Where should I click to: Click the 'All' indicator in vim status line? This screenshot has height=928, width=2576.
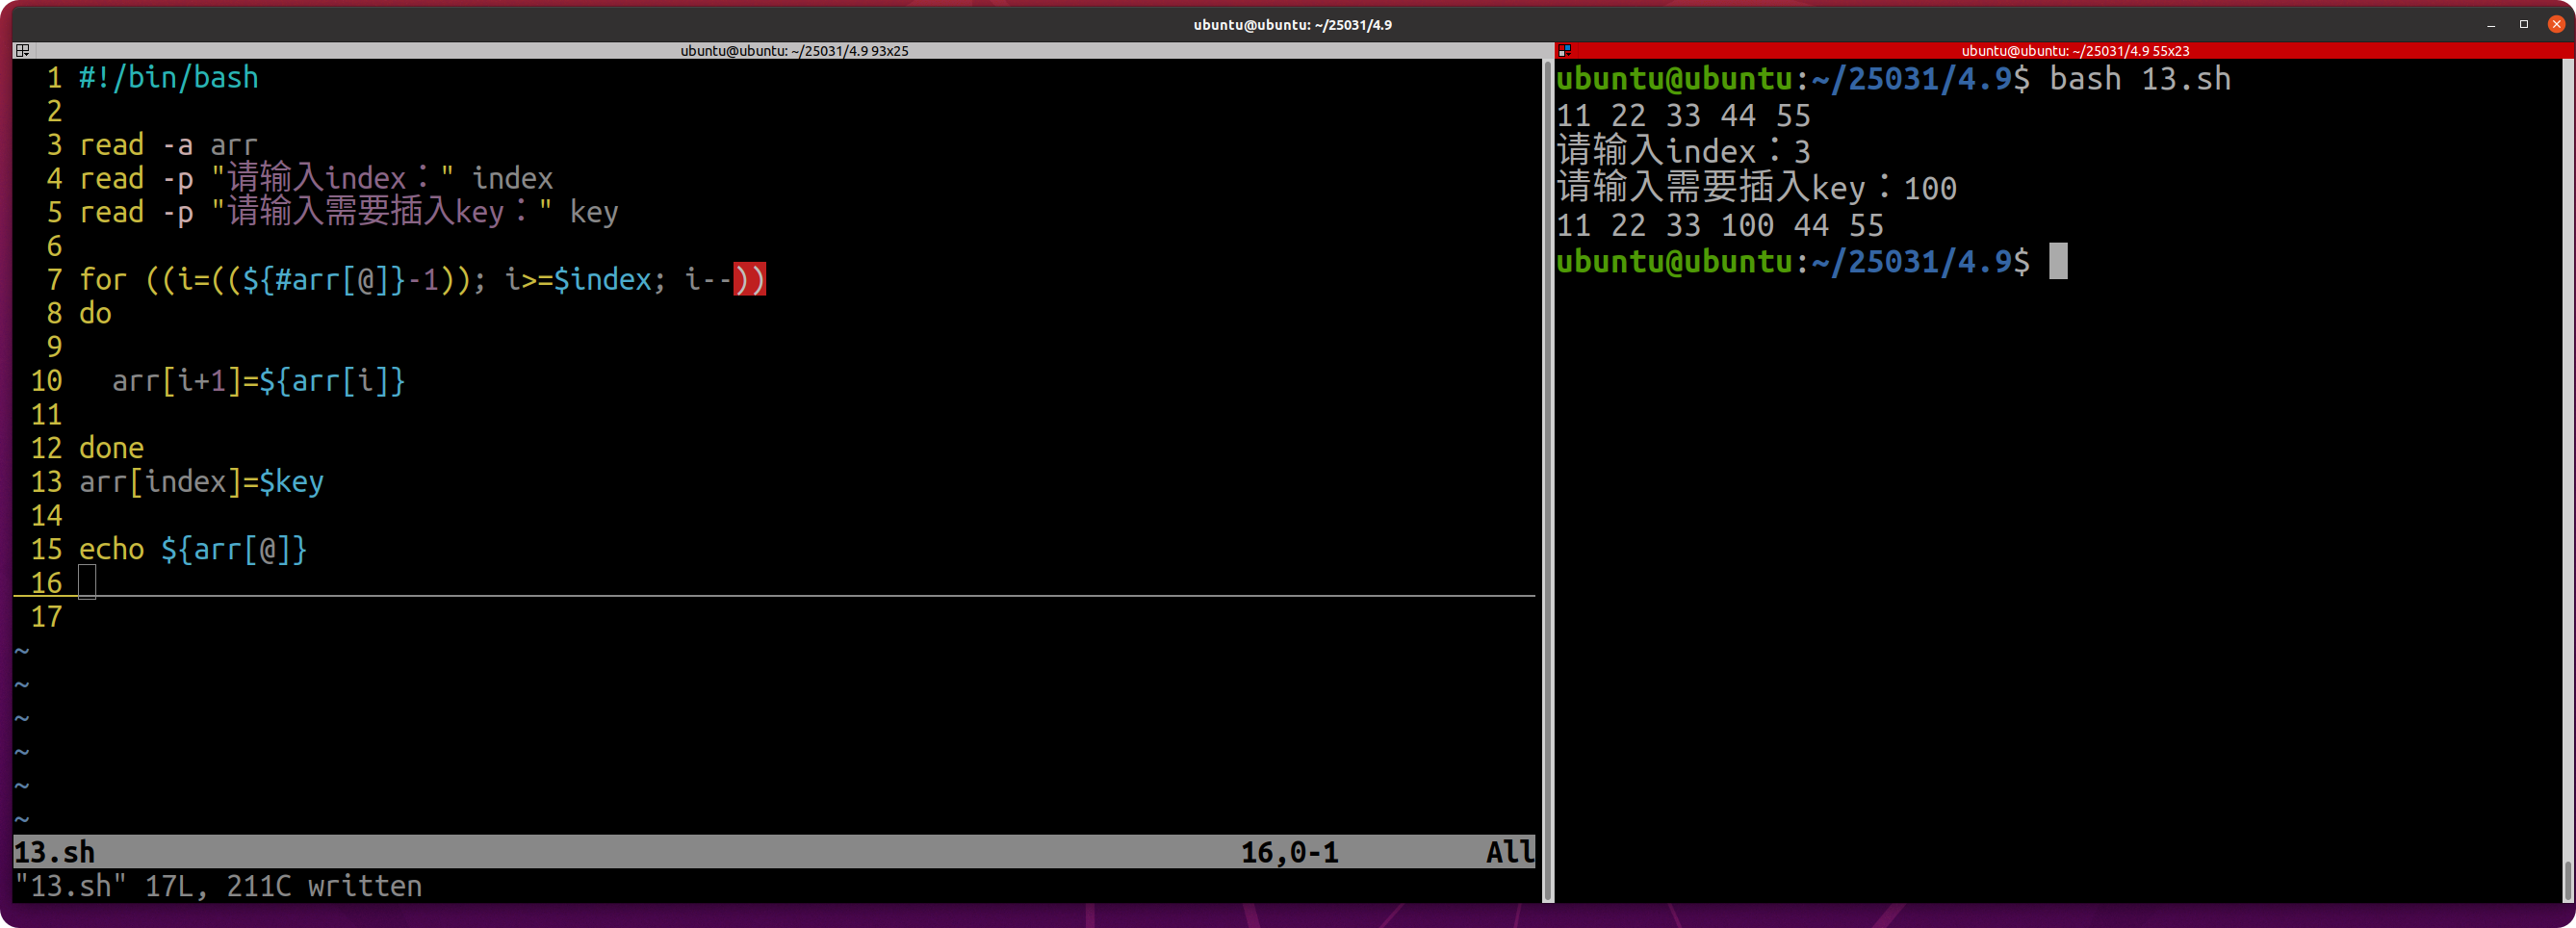1510,852
